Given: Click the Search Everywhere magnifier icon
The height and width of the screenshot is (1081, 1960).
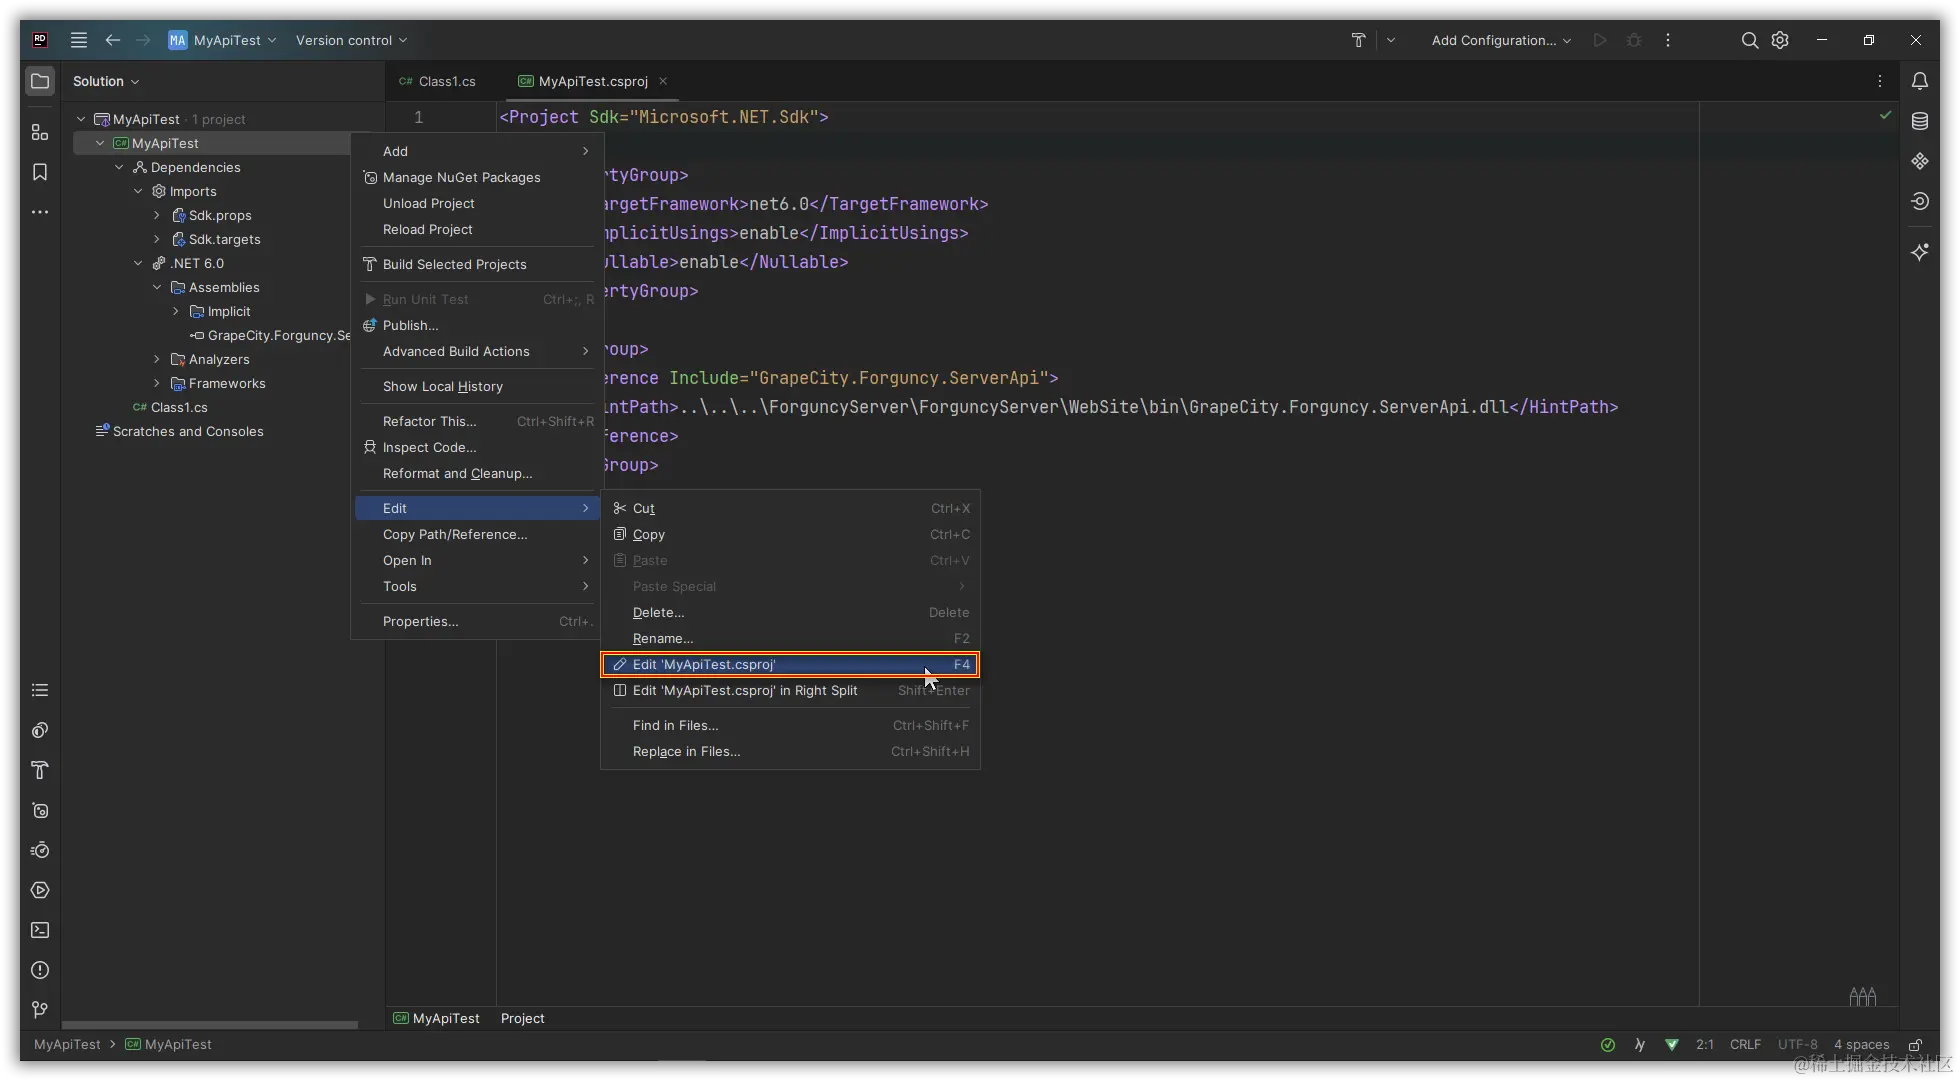Looking at the screenshot, I should click(x=1749, y=40).
